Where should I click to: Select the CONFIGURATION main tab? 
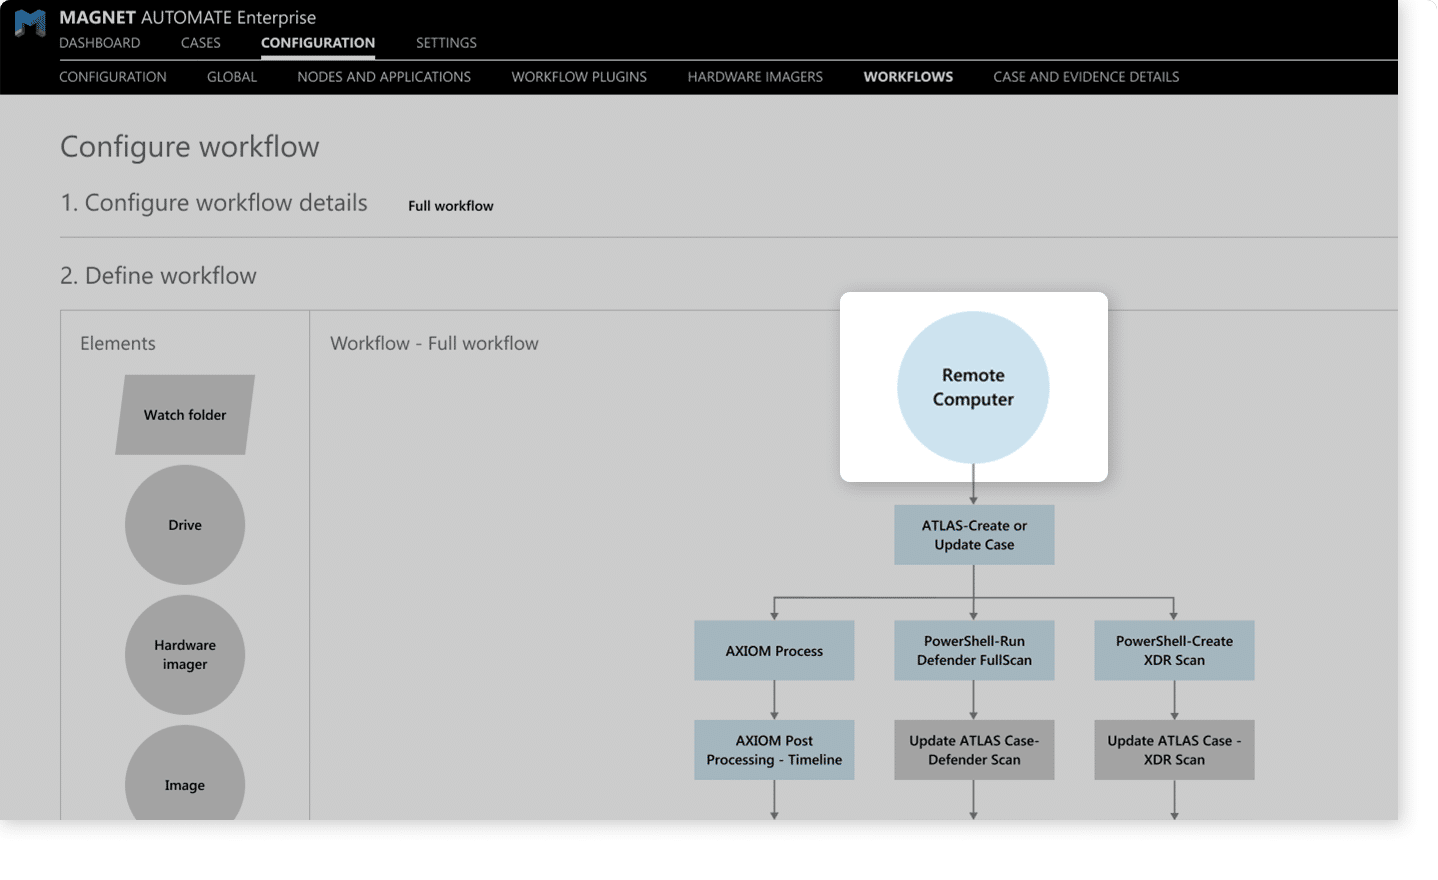[x=318, y=43]
